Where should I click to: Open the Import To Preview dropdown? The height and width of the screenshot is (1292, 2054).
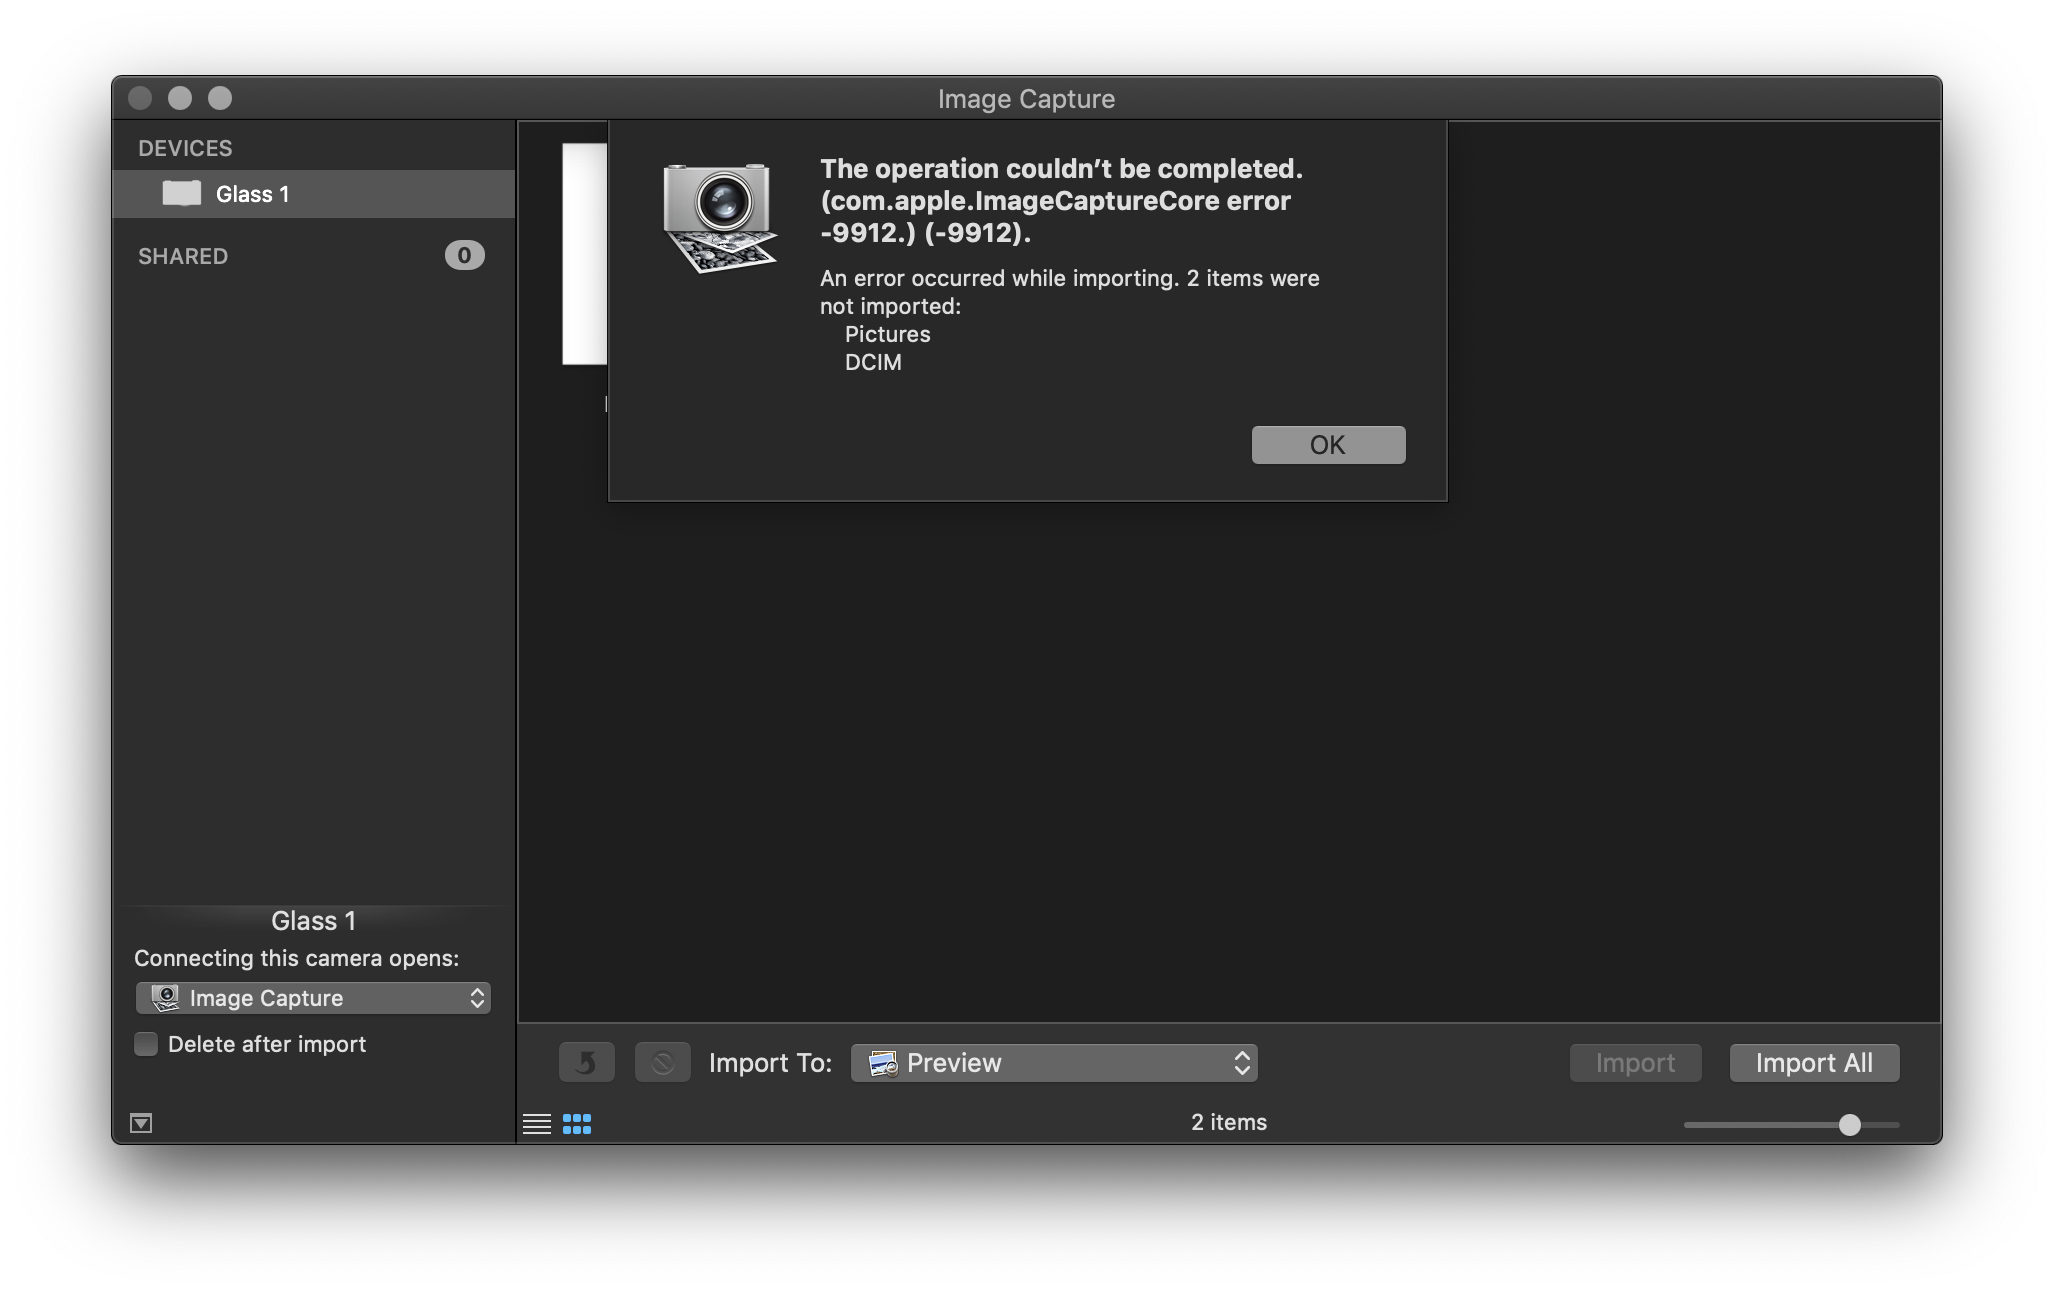click(1054, 1062)
